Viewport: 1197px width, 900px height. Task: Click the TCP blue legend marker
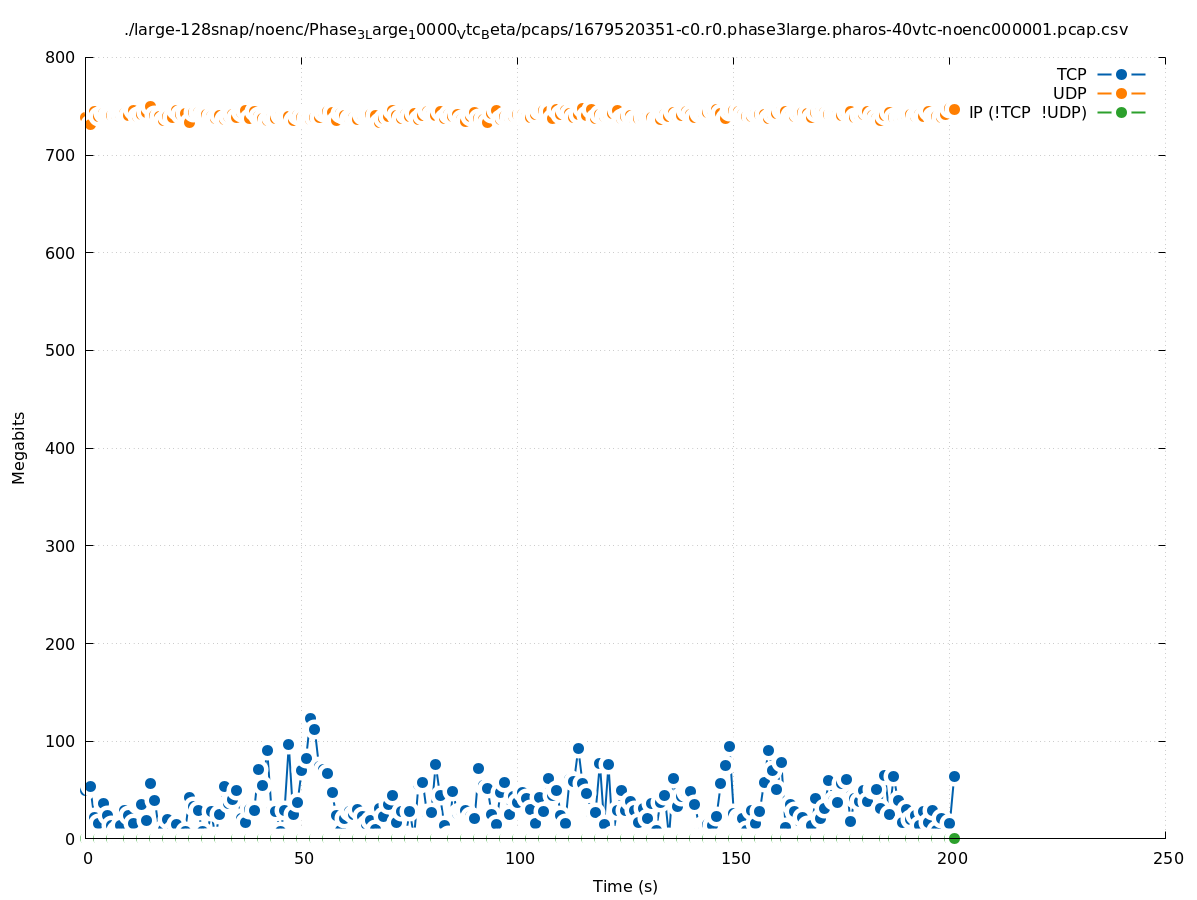point(1121,74)
